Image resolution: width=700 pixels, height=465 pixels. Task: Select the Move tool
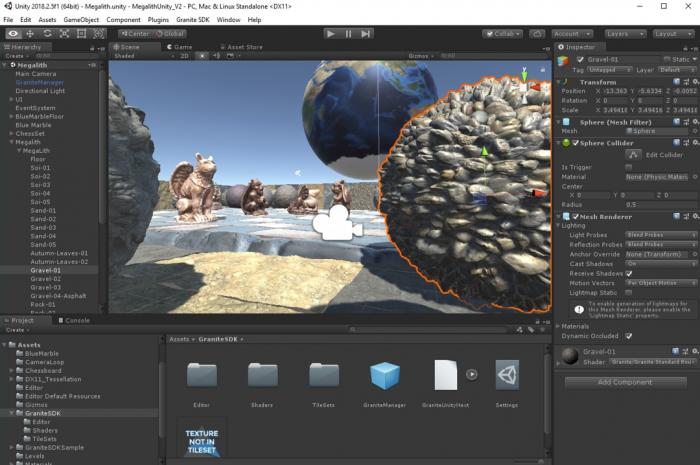click(30, 33)
